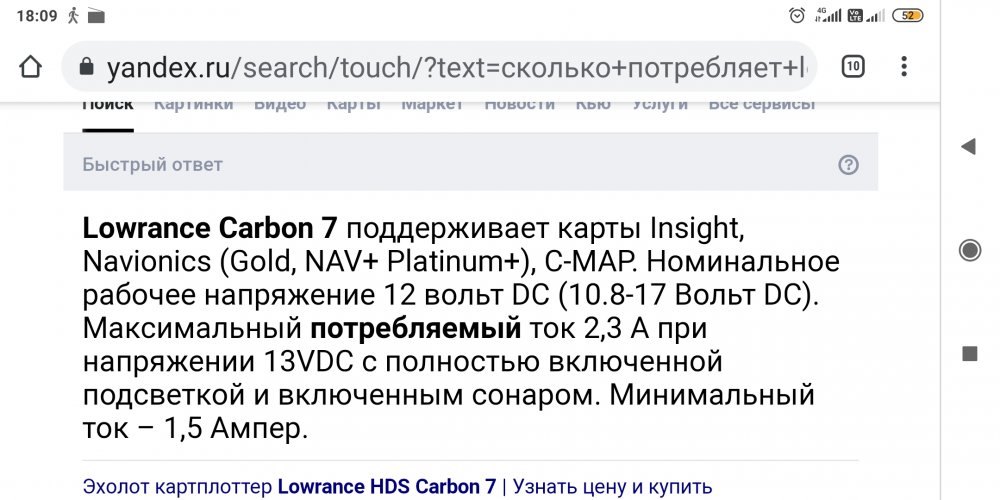The height and width of the screenshot is (500, 1000).
Task: Switch to the Услуги tab
Action: pos(660,104)
